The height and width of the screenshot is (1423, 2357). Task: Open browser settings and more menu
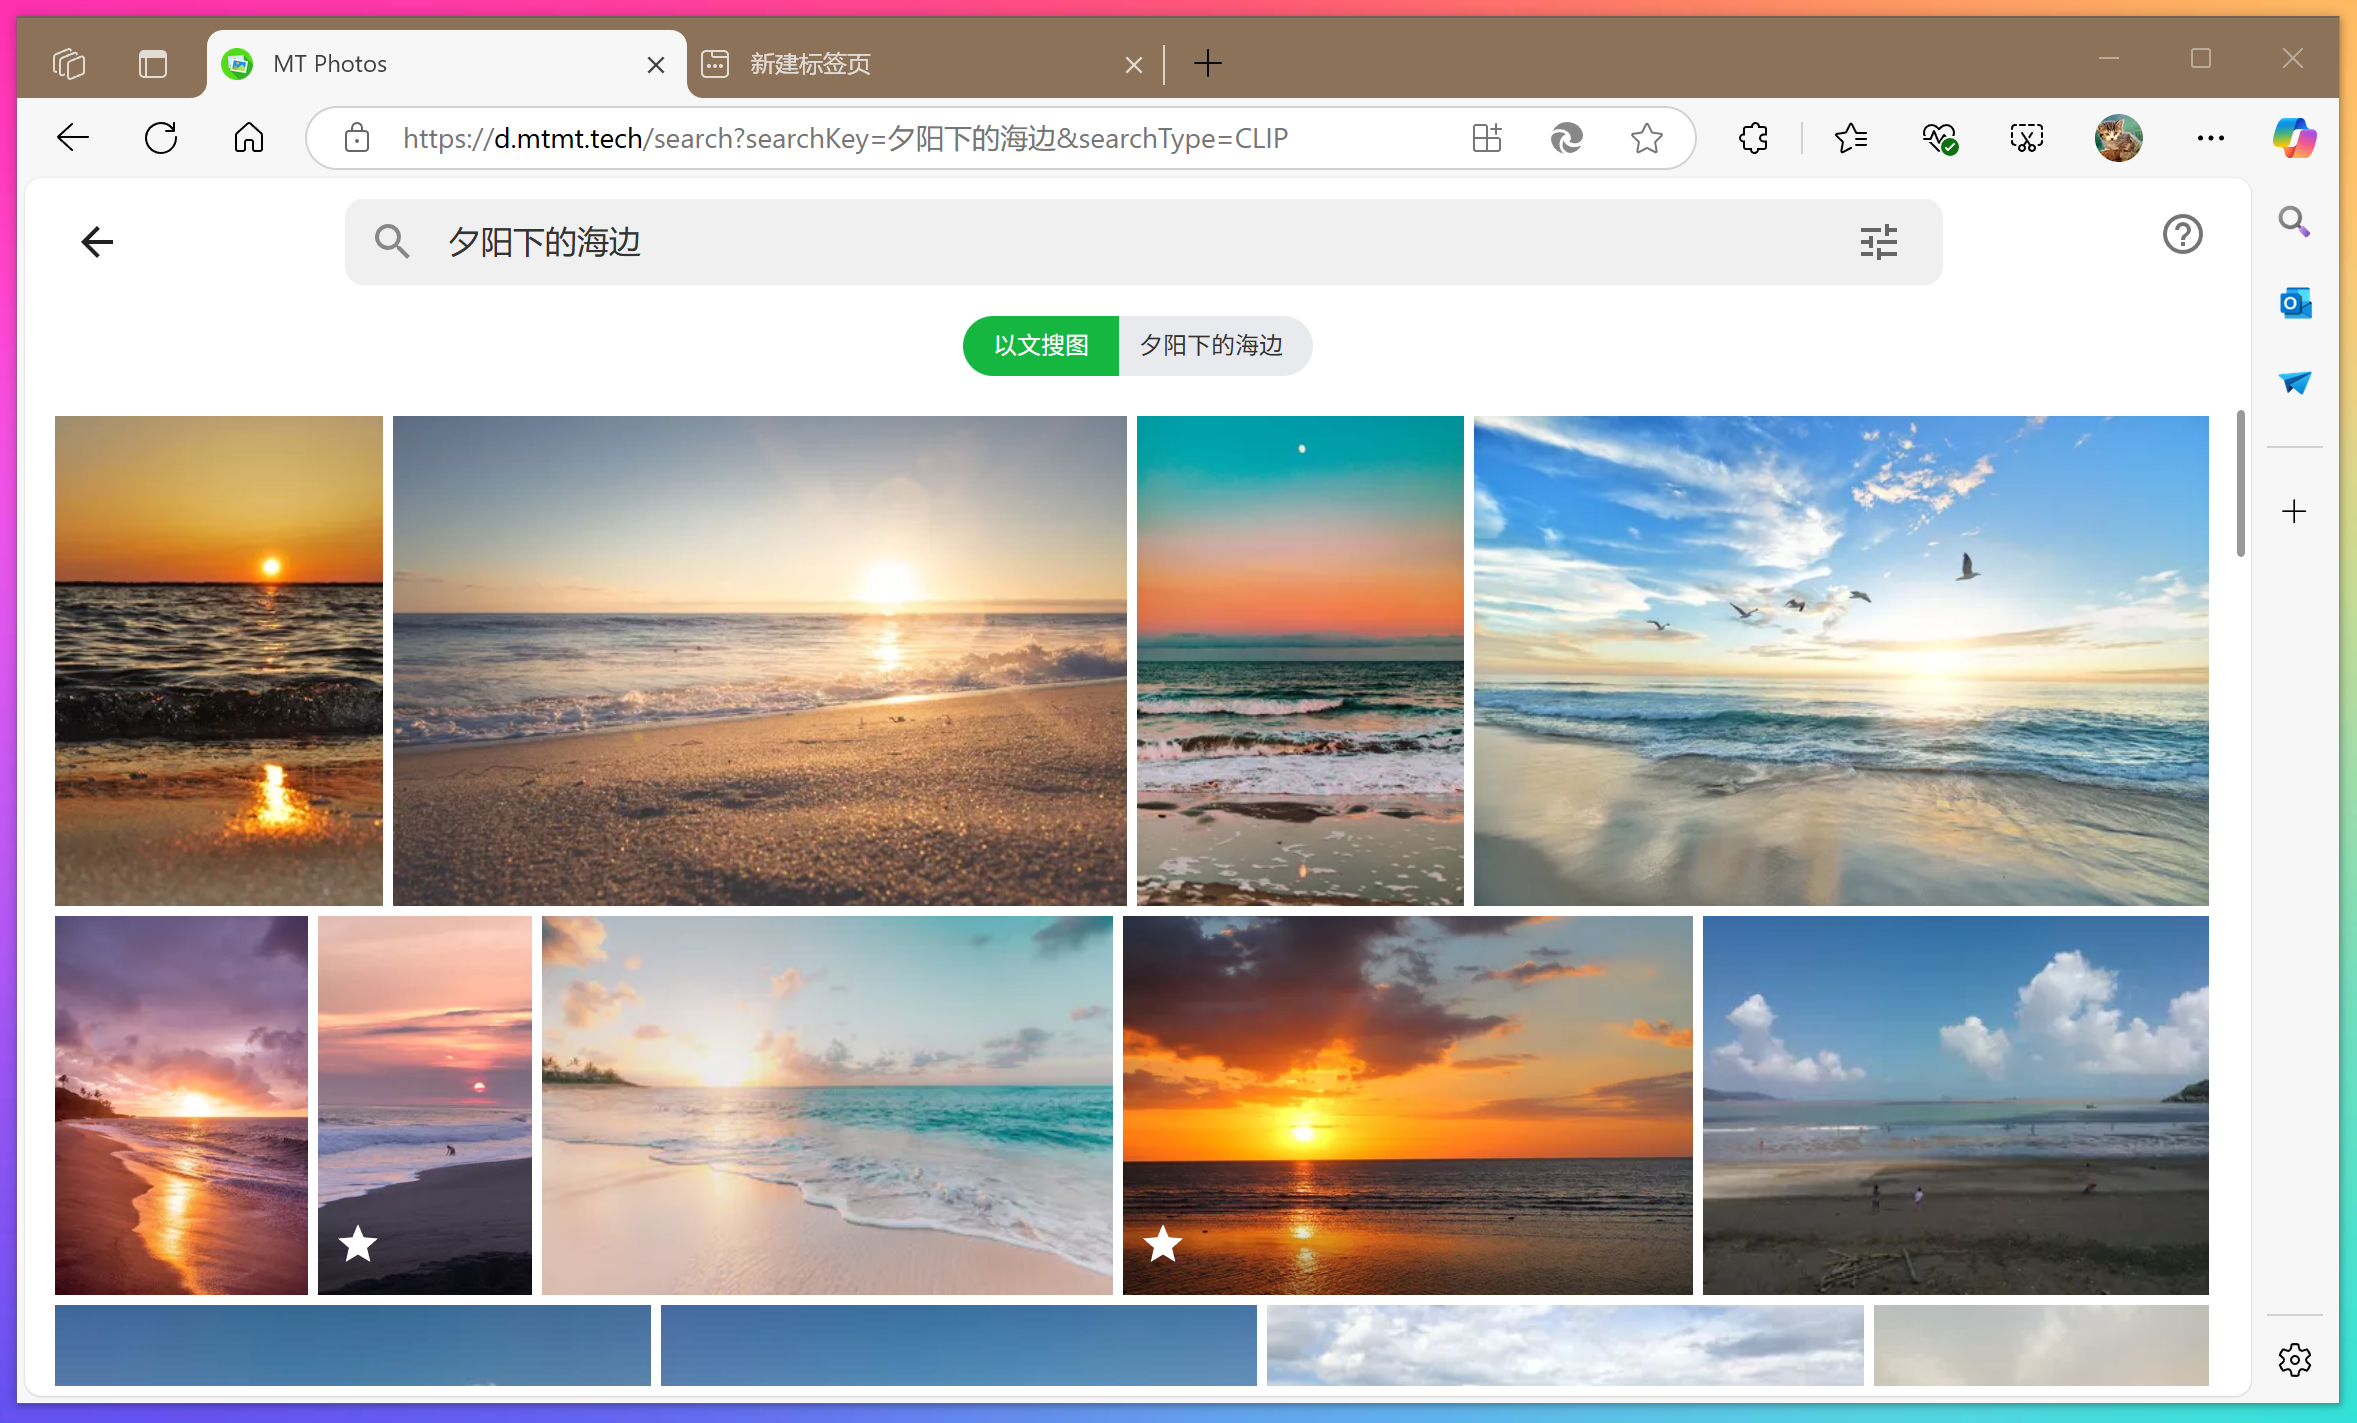pos(2210,138)
